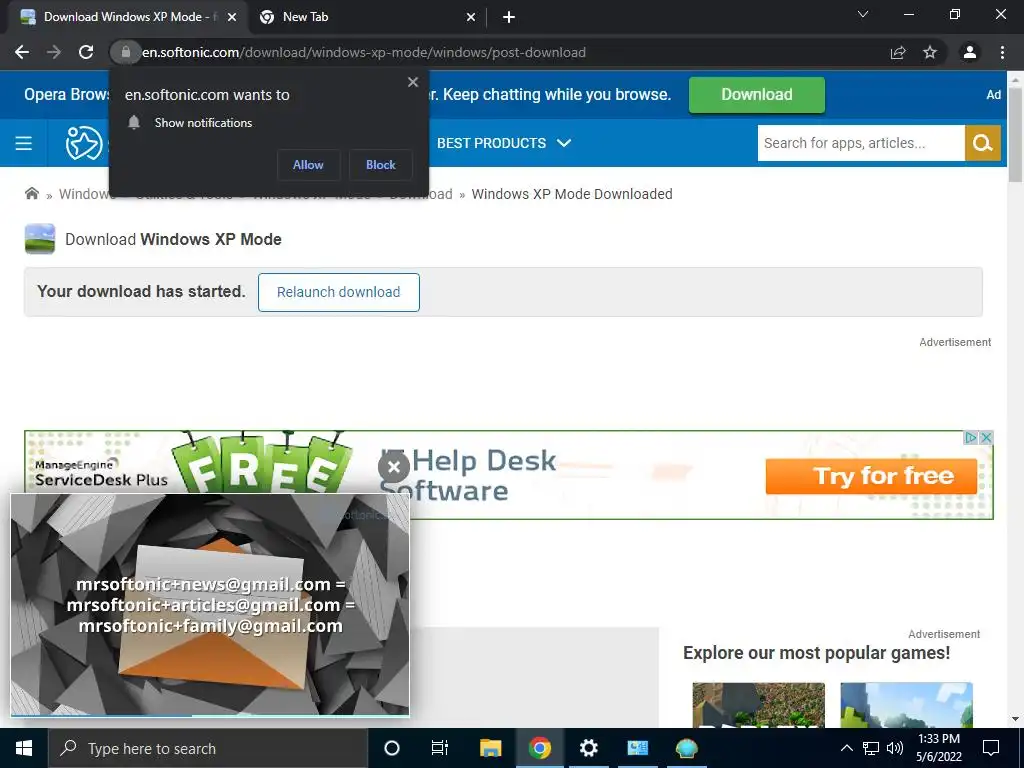Open the taskbar clock and date
Image resolution: width=1024 pixels, height=768 pixels.
(x=938, y=748)
